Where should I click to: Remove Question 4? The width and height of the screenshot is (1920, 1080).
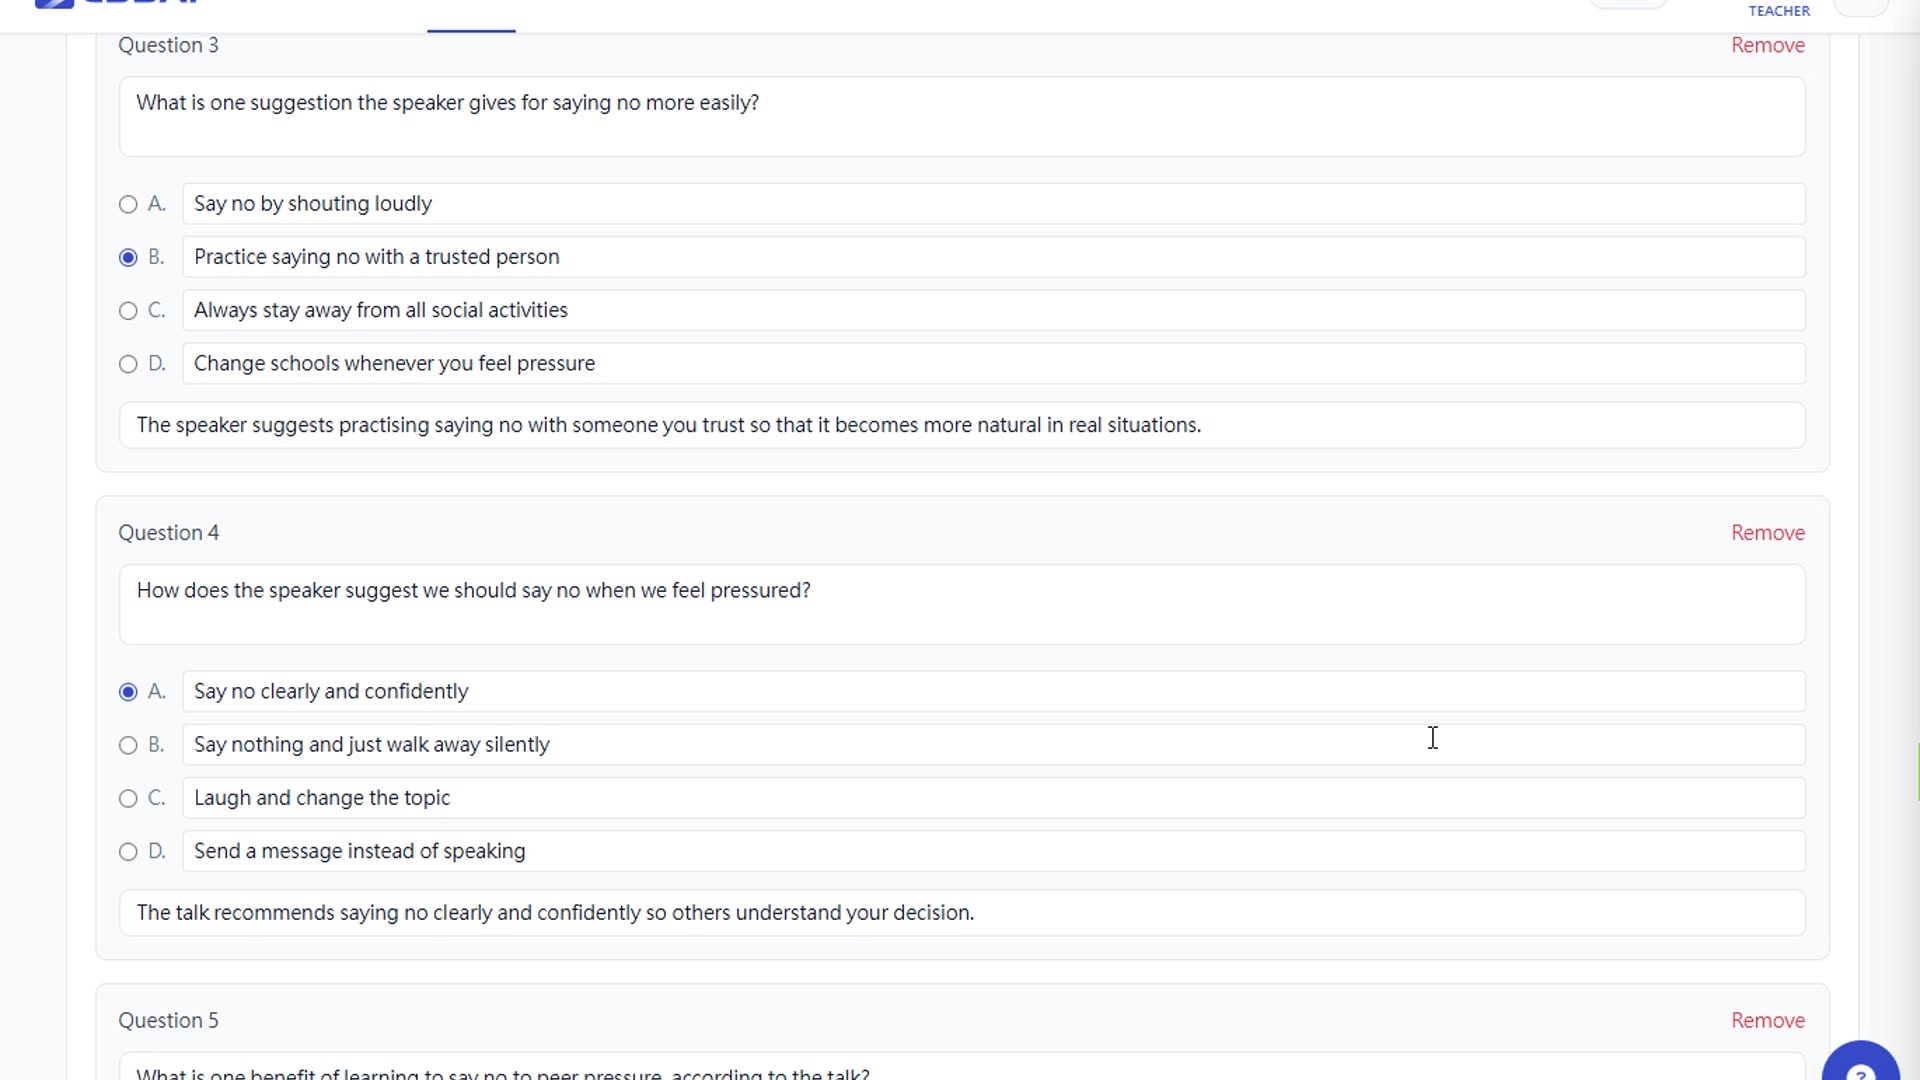[x=1767, y=533]
